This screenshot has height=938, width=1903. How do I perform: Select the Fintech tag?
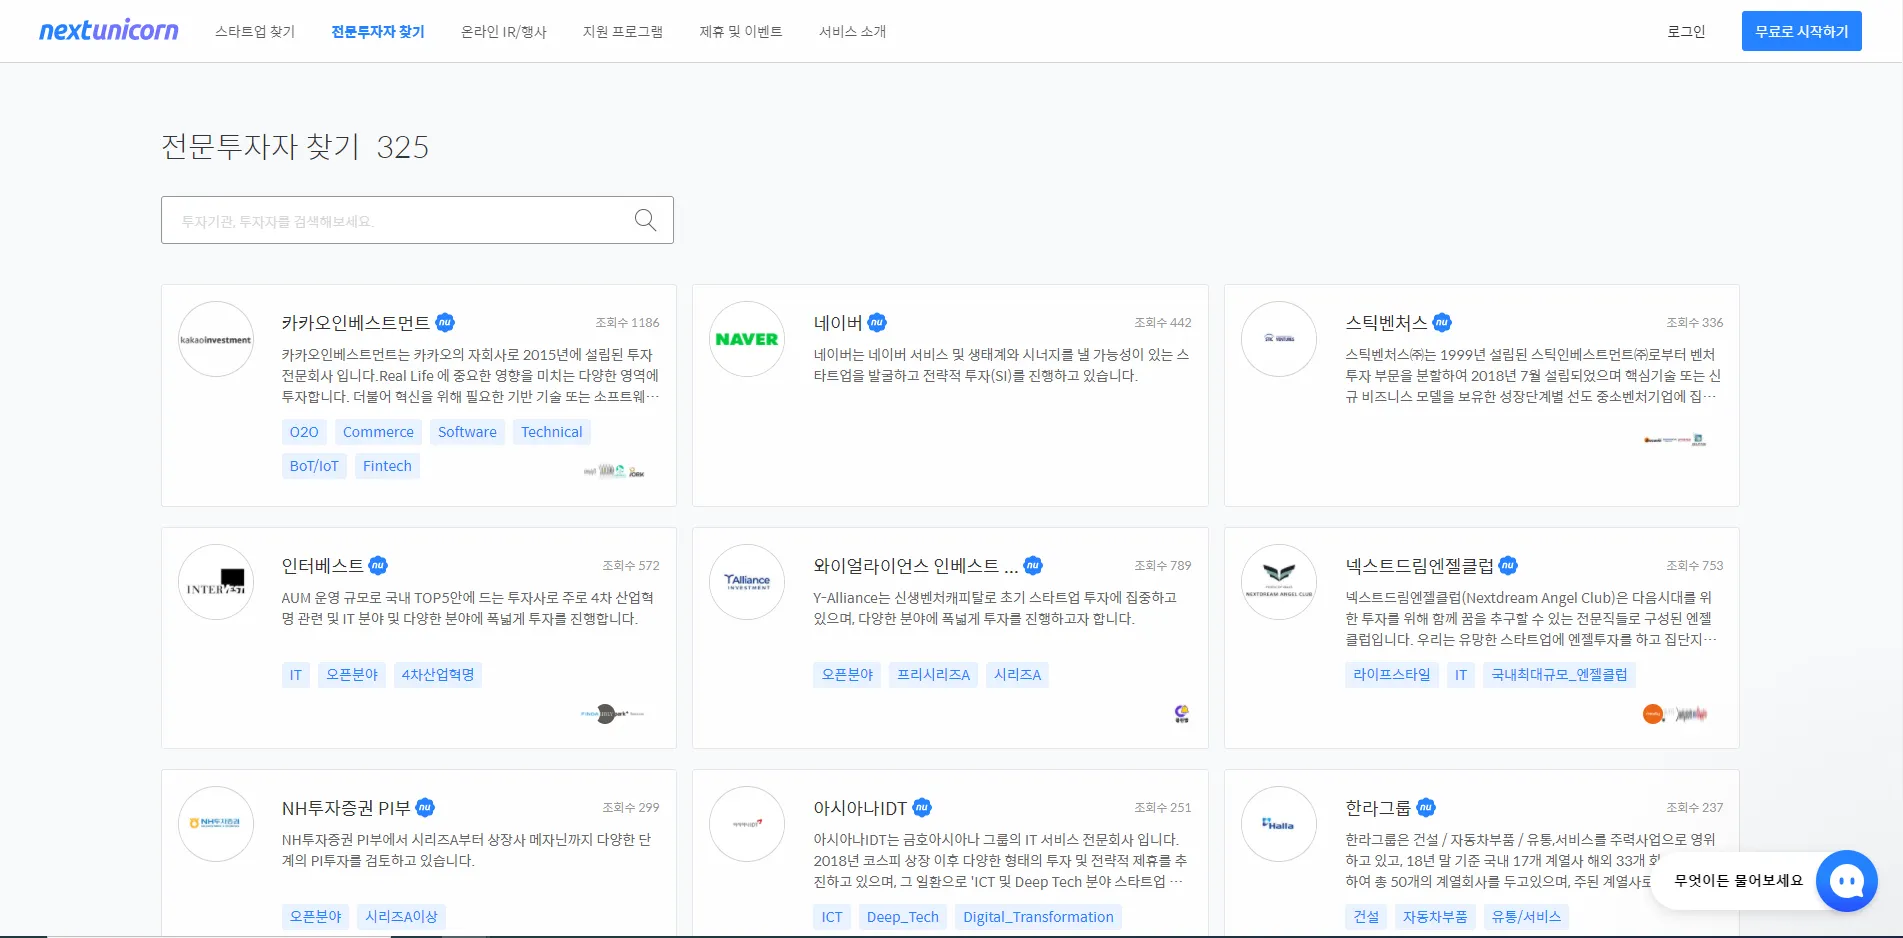(x=387, y=466)
